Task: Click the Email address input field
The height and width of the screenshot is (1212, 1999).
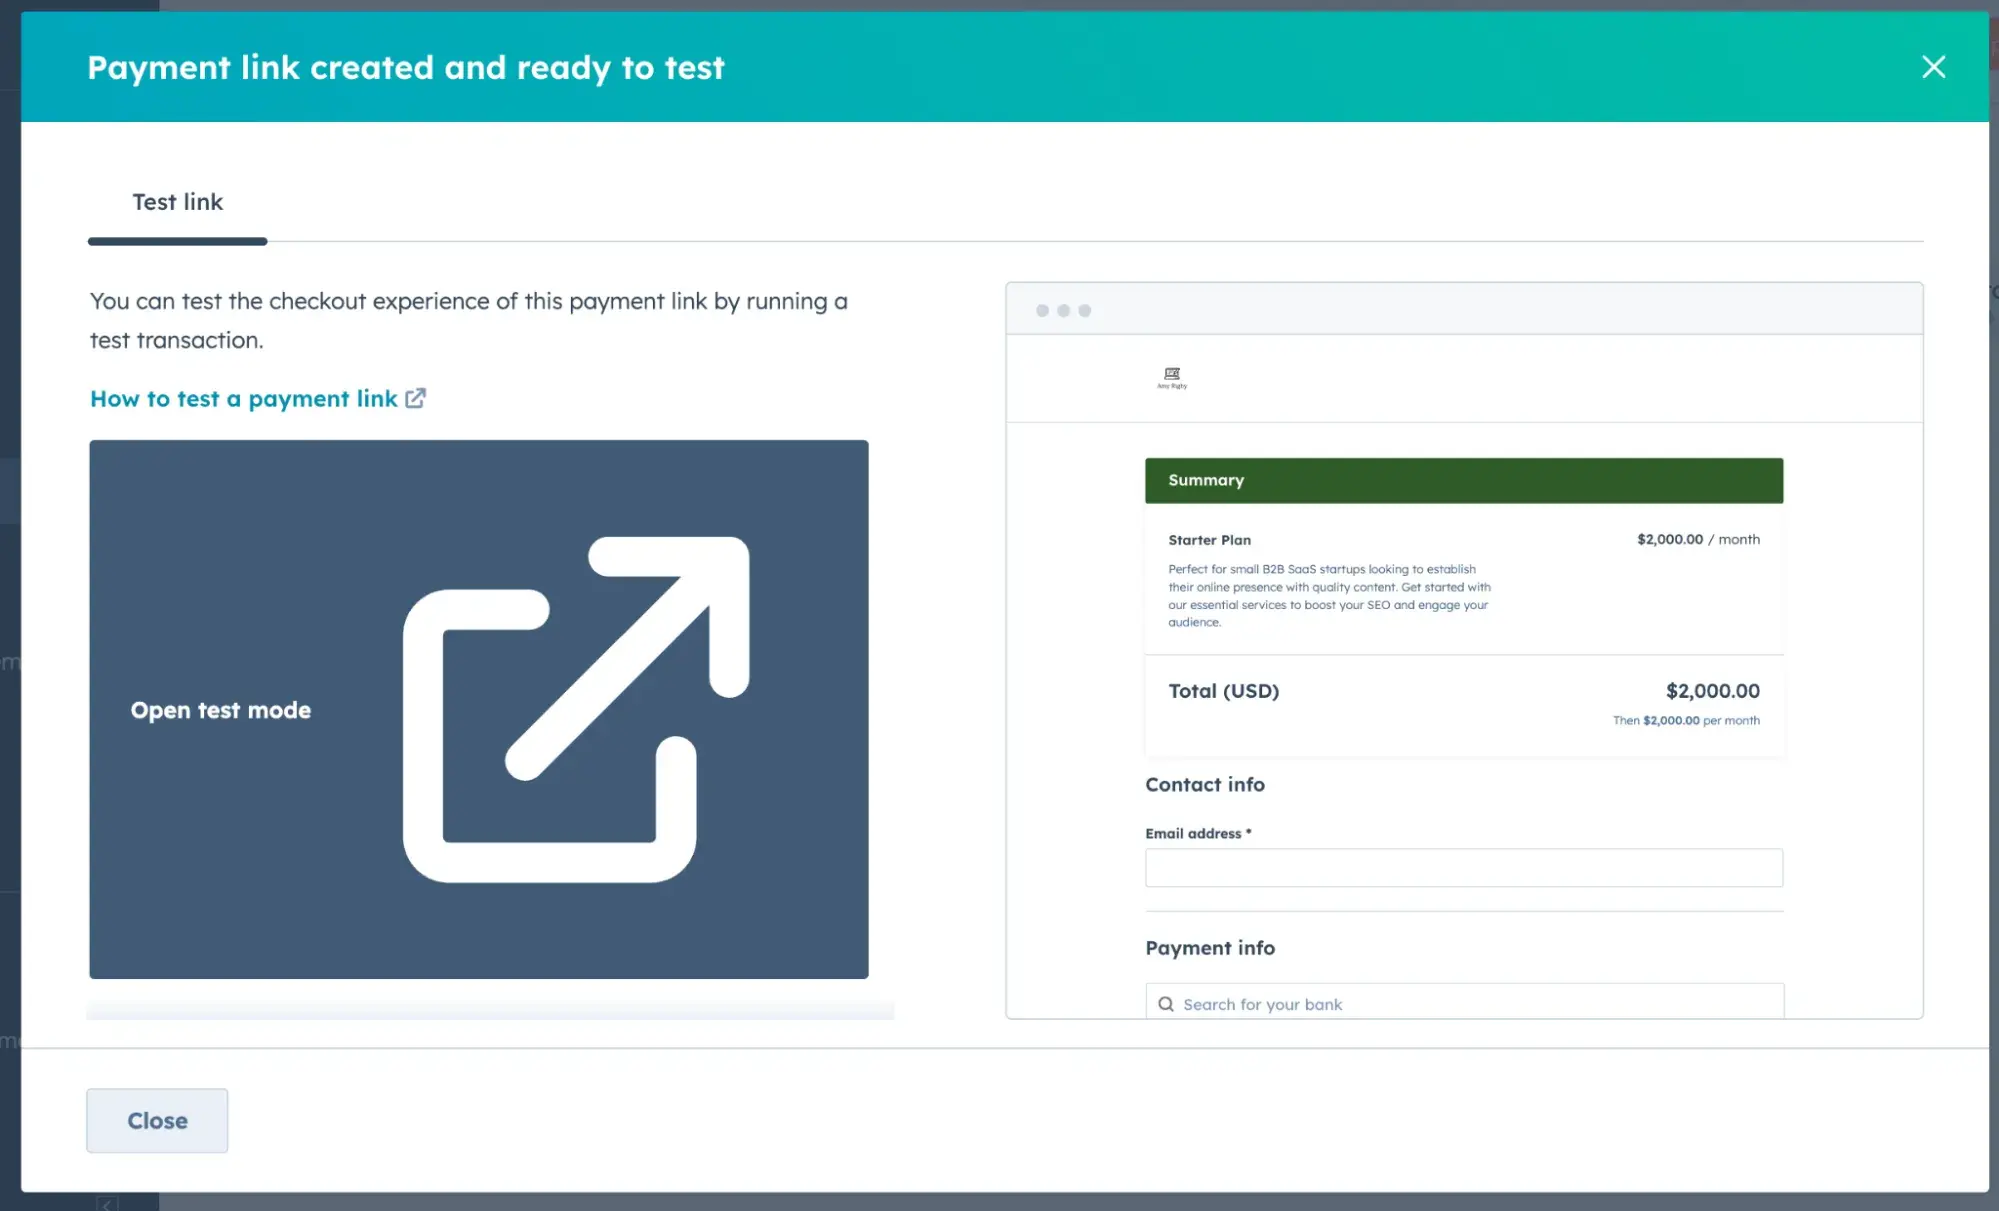Action: point(1463,868)
